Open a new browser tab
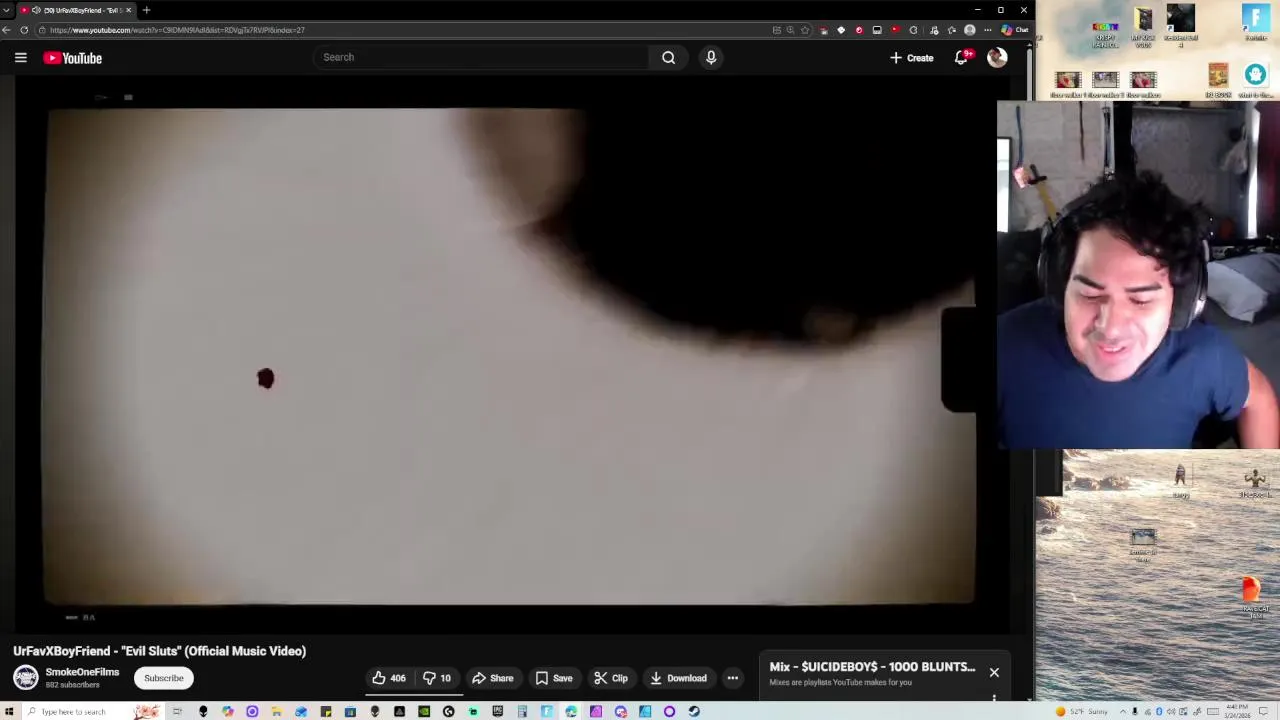The width and height of the screenshot is (1280, 720). 146,10
